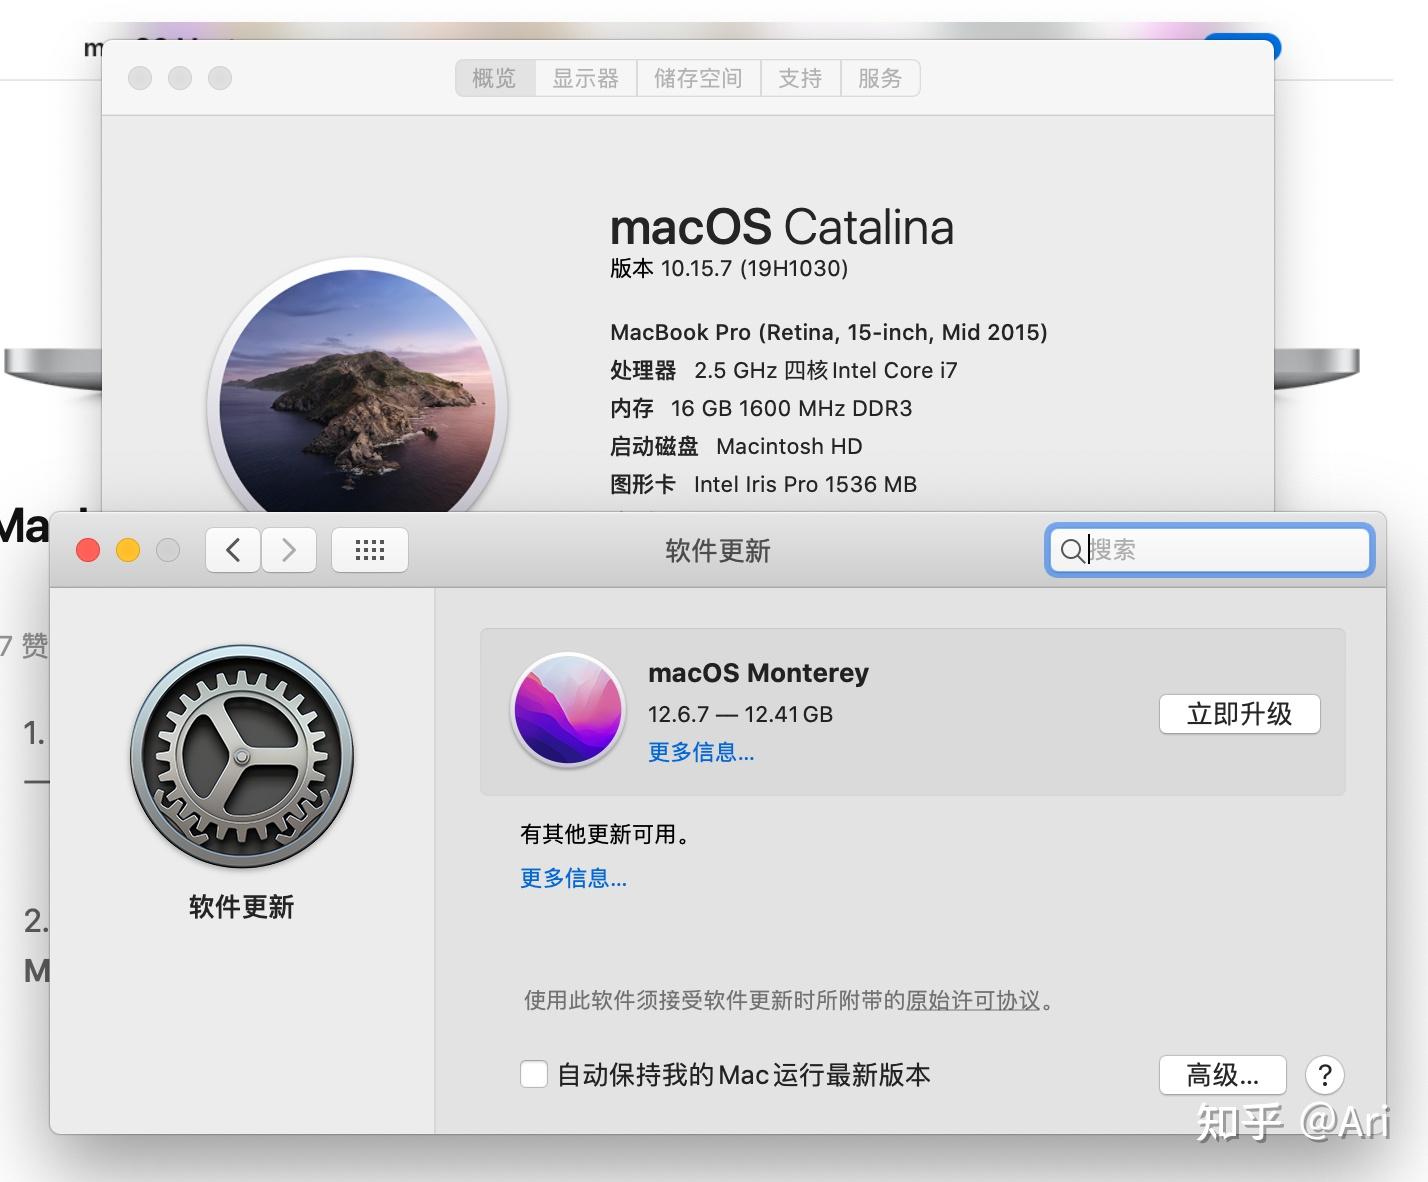Viewport: 1428px width, 1182px height.
Task: Click the Catalina island image in About window
Action: click(x=358, y=392)
